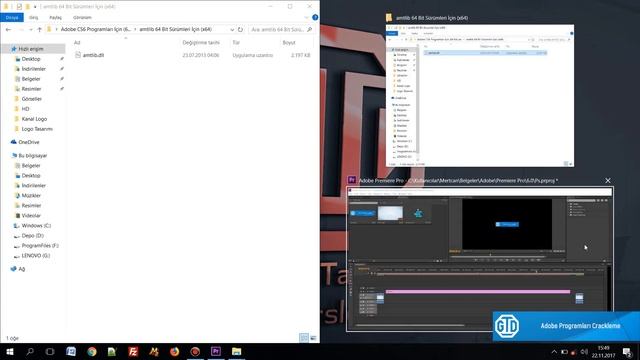The height and width of the screenshot is (360, 640).
Task: Choose the Adobe Premiere Pro snap thumbnail
Action: [x=480, y=259]
